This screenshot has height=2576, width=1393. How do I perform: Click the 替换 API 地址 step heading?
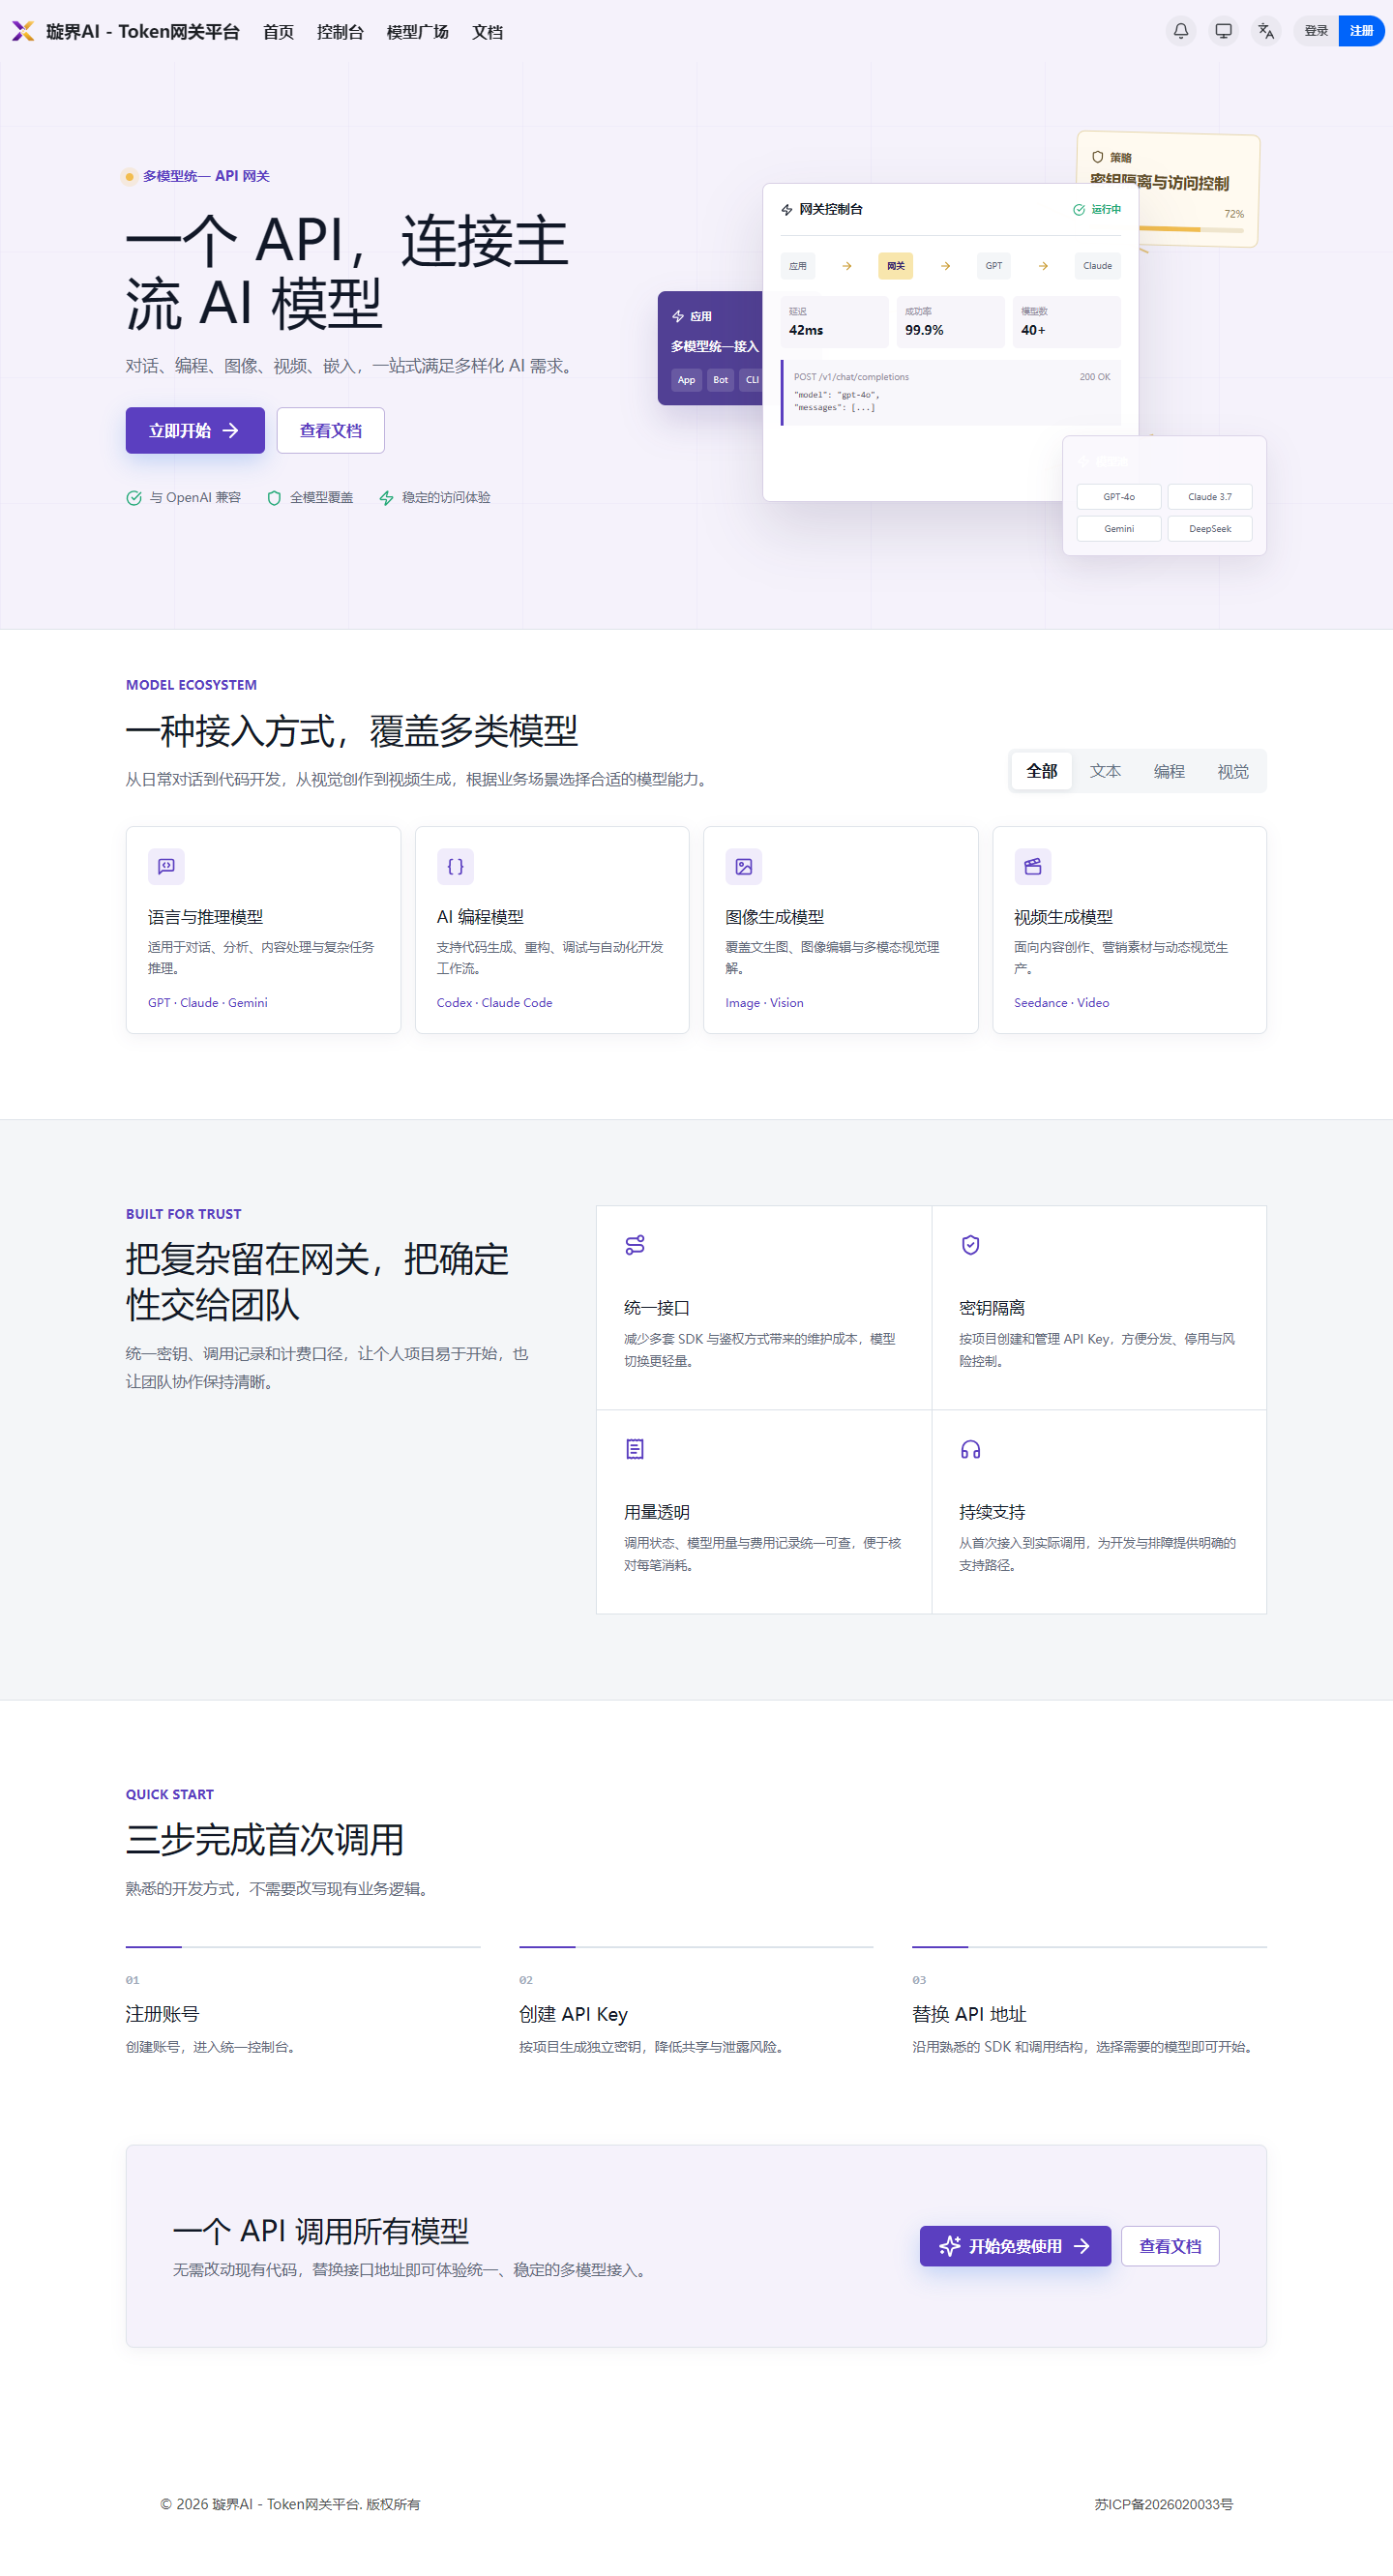[969, 2014]
